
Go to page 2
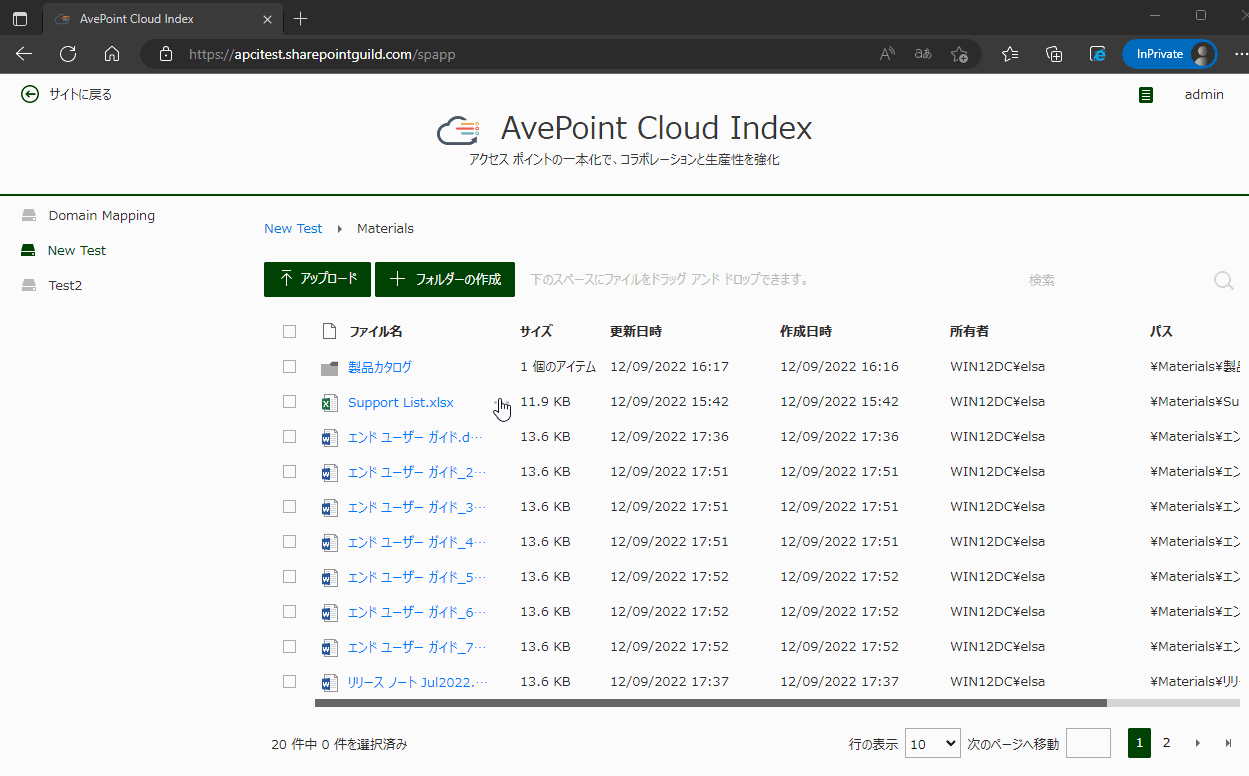1166,742
